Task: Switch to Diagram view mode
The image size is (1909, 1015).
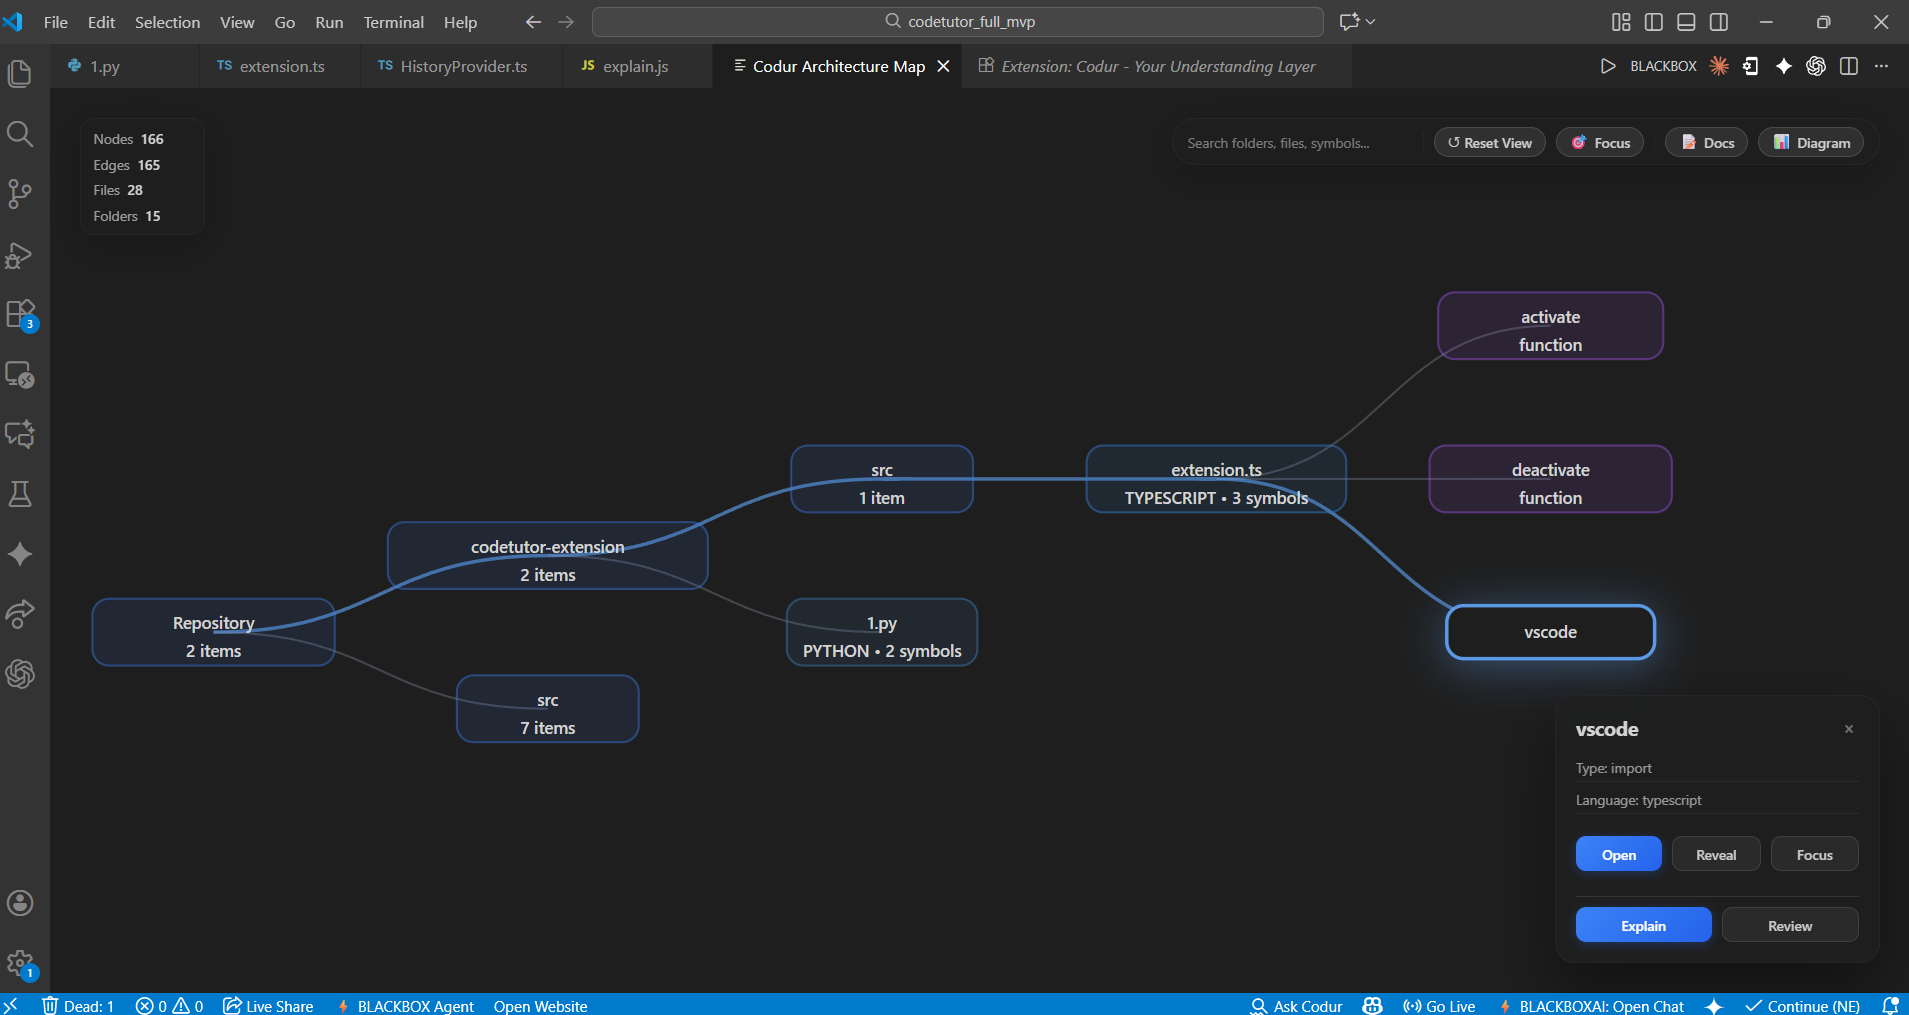Action: coord(1810,142)
